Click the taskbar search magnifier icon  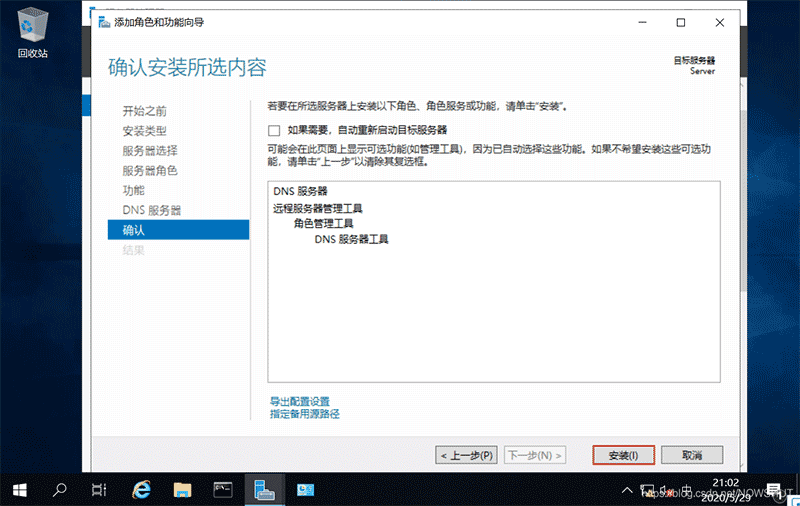click(x=59, y=489)
